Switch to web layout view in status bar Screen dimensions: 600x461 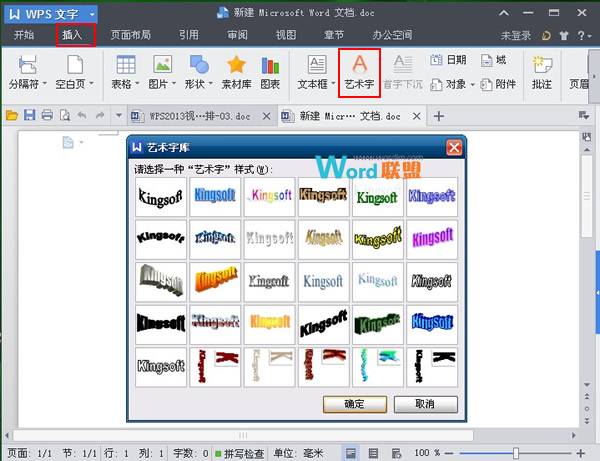click(x=396, y=454)
